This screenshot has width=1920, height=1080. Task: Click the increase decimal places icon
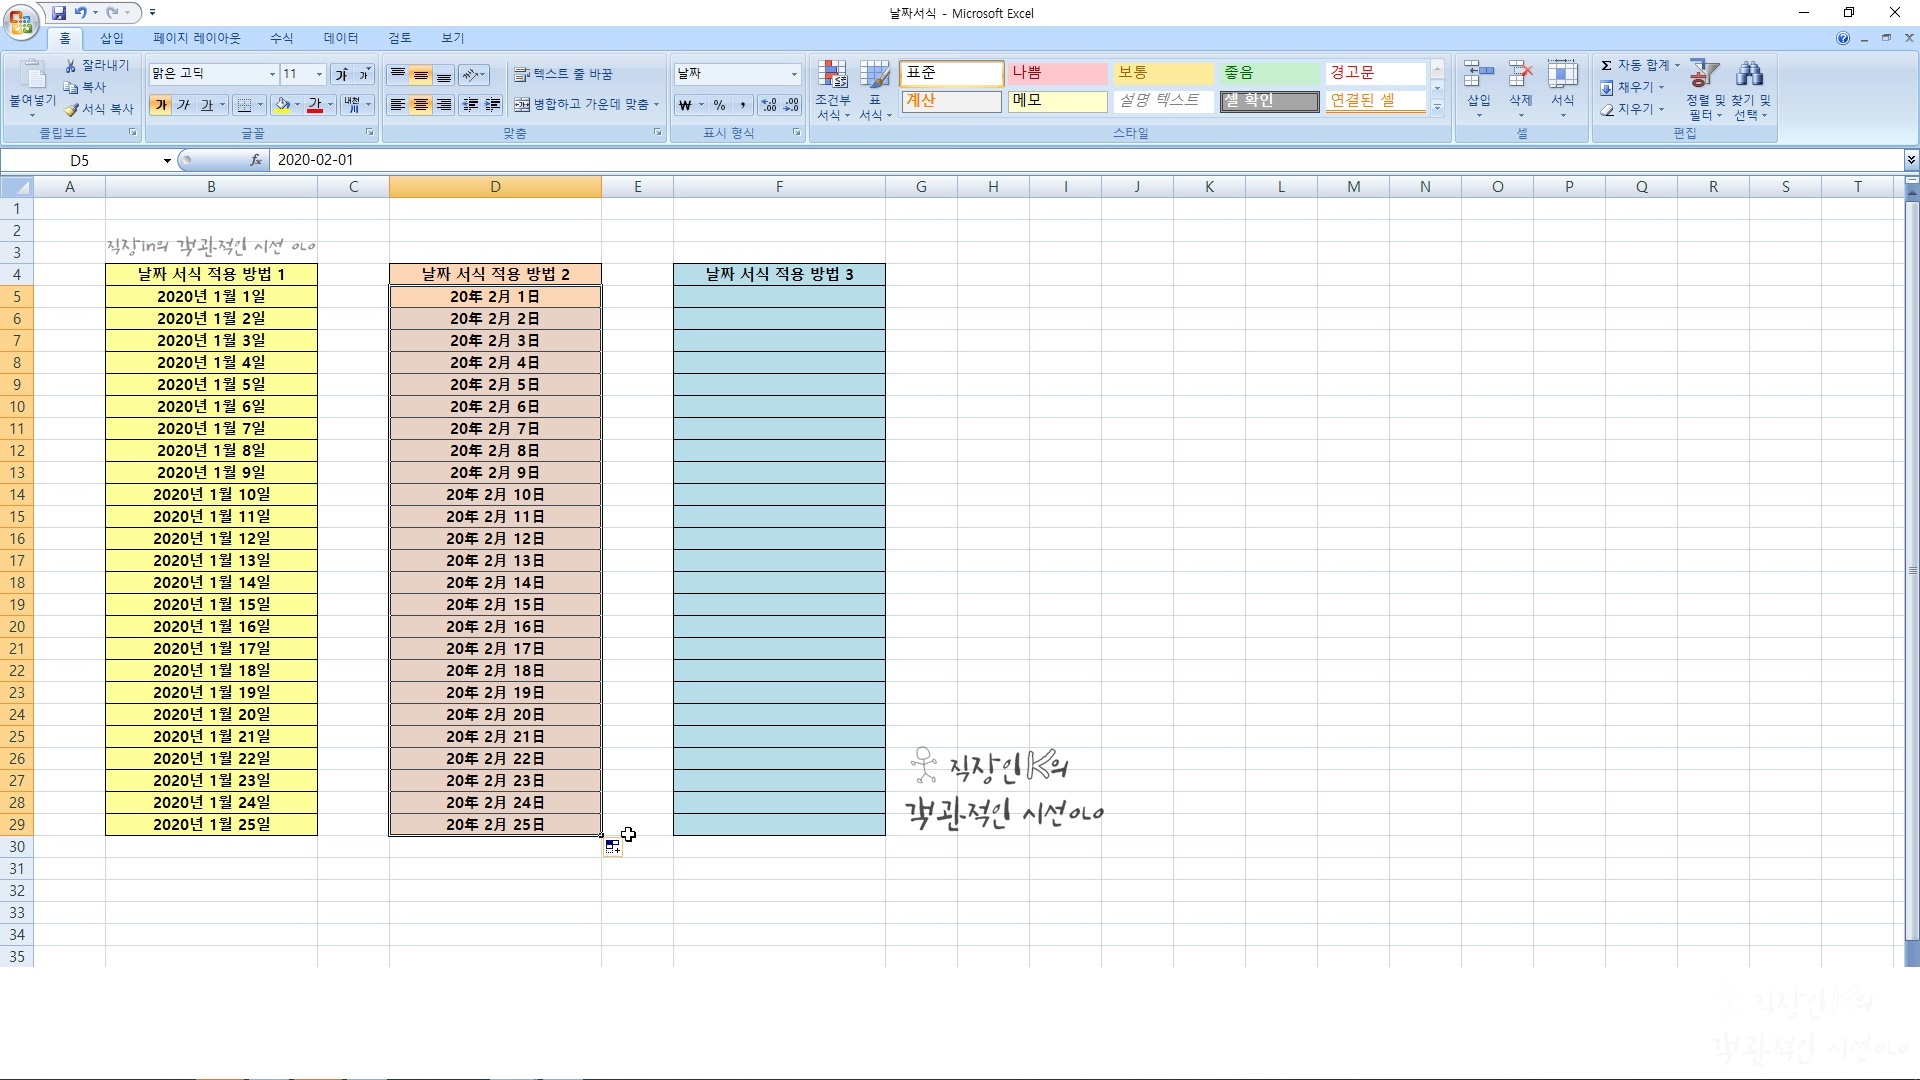tap(769, 105)
